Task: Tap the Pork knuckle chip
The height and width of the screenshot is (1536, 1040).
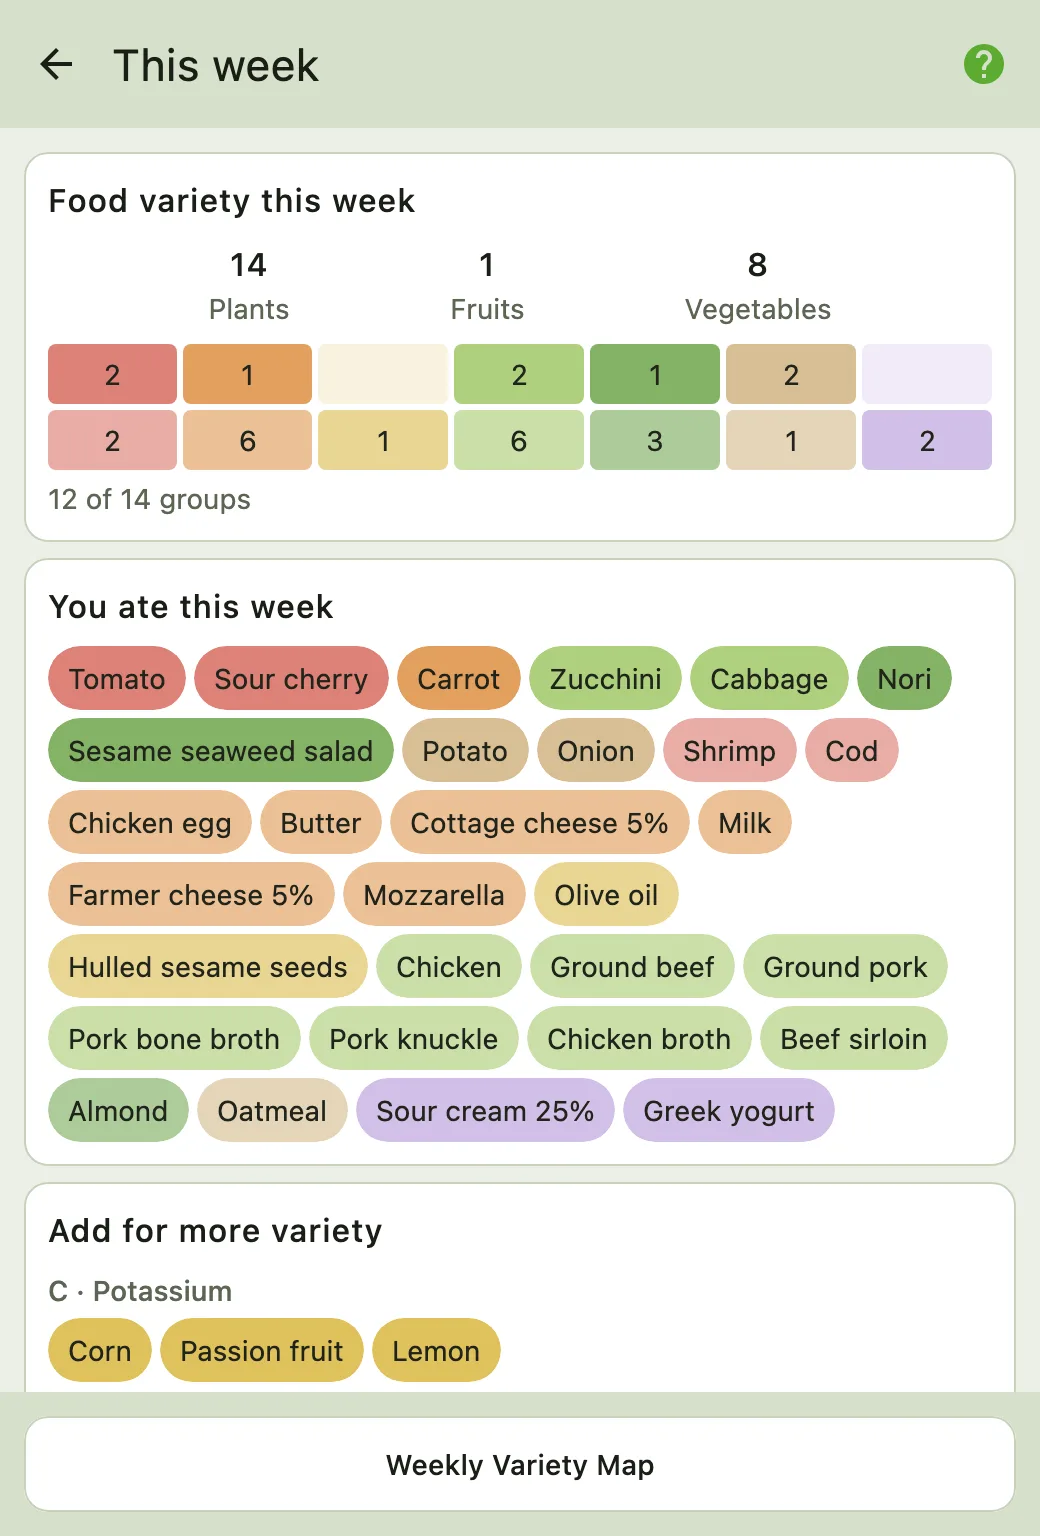Action: click(413, 1039)
